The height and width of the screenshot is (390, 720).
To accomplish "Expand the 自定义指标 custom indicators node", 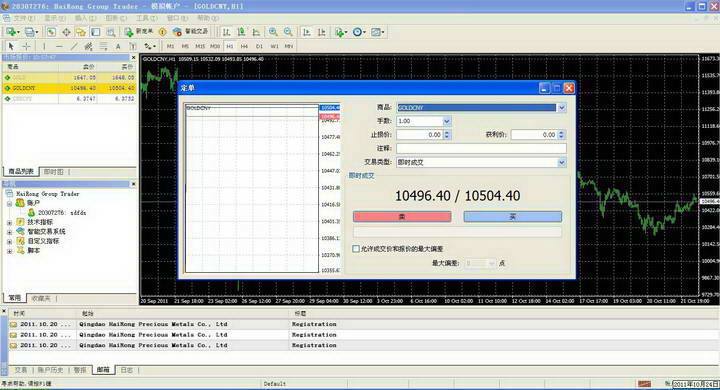I will tap(9, 242).
